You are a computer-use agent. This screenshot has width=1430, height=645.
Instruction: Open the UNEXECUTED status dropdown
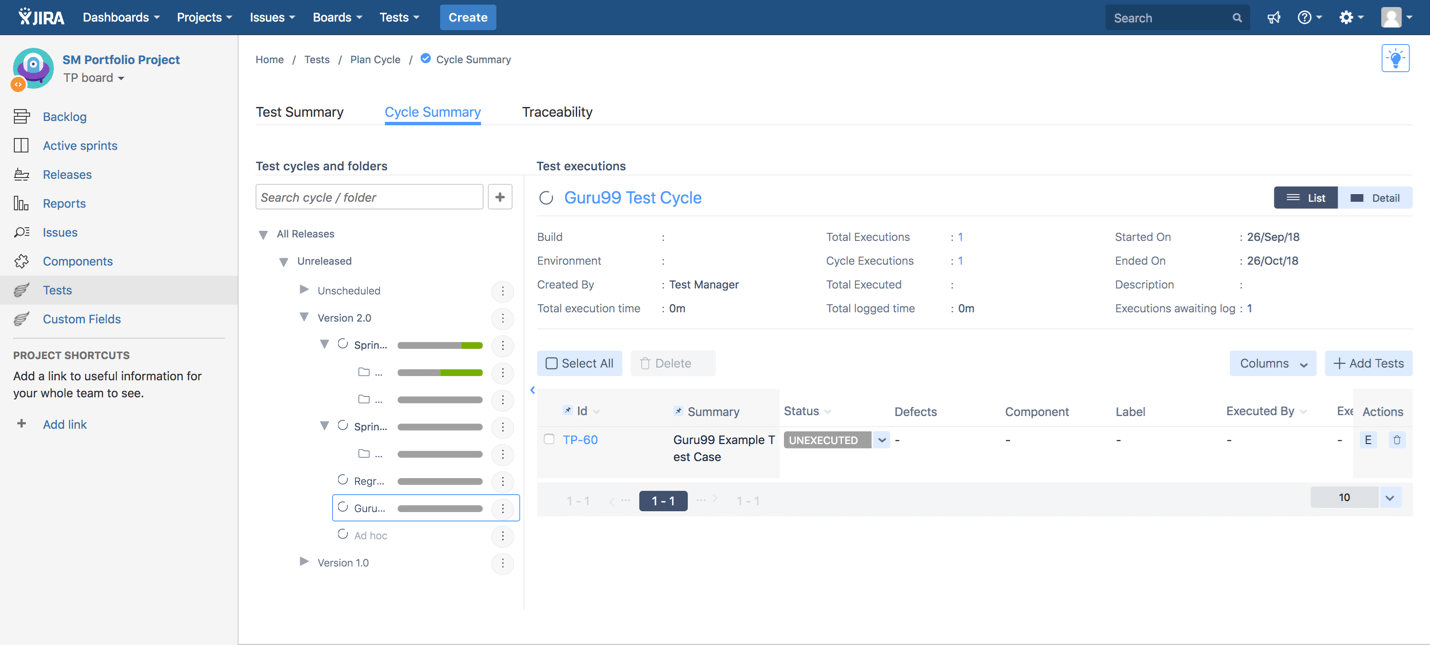coord(881,440)
